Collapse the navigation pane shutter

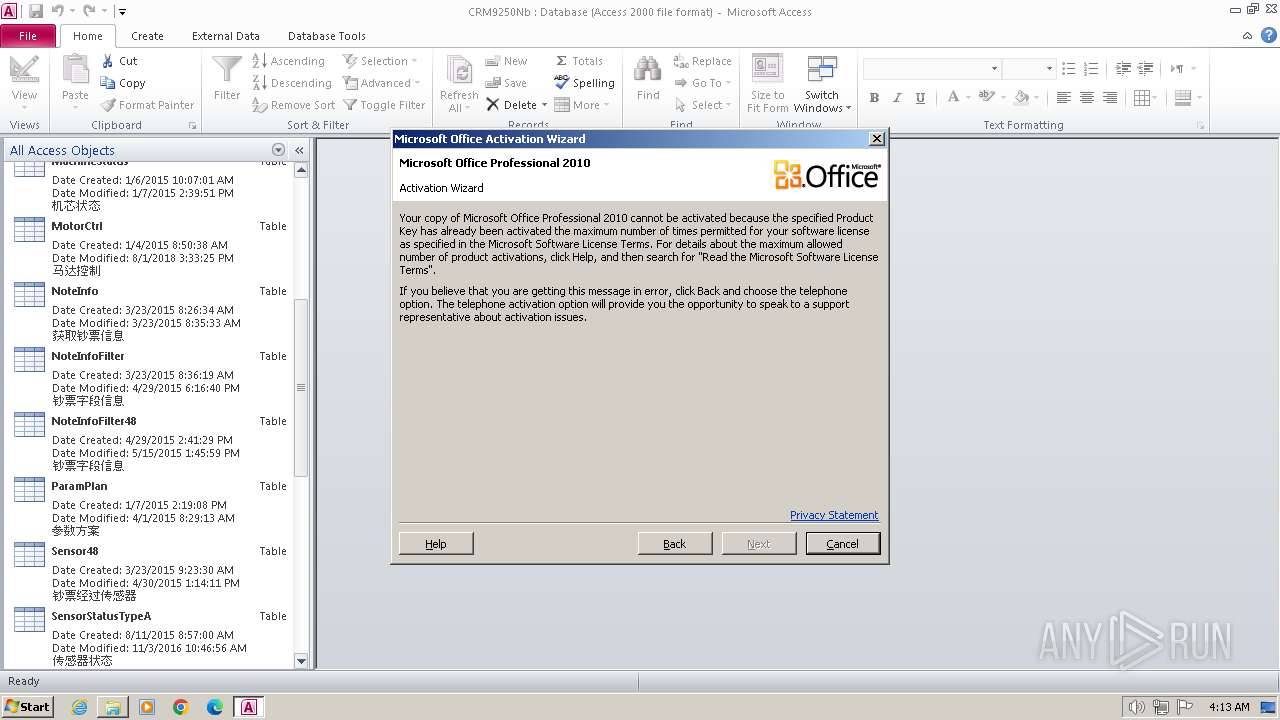pos(299,150)
